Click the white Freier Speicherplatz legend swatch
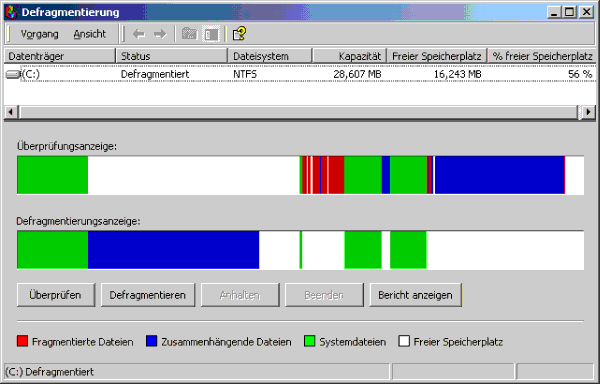This screenshot has height=384, width=600. (x=404, y=341)
